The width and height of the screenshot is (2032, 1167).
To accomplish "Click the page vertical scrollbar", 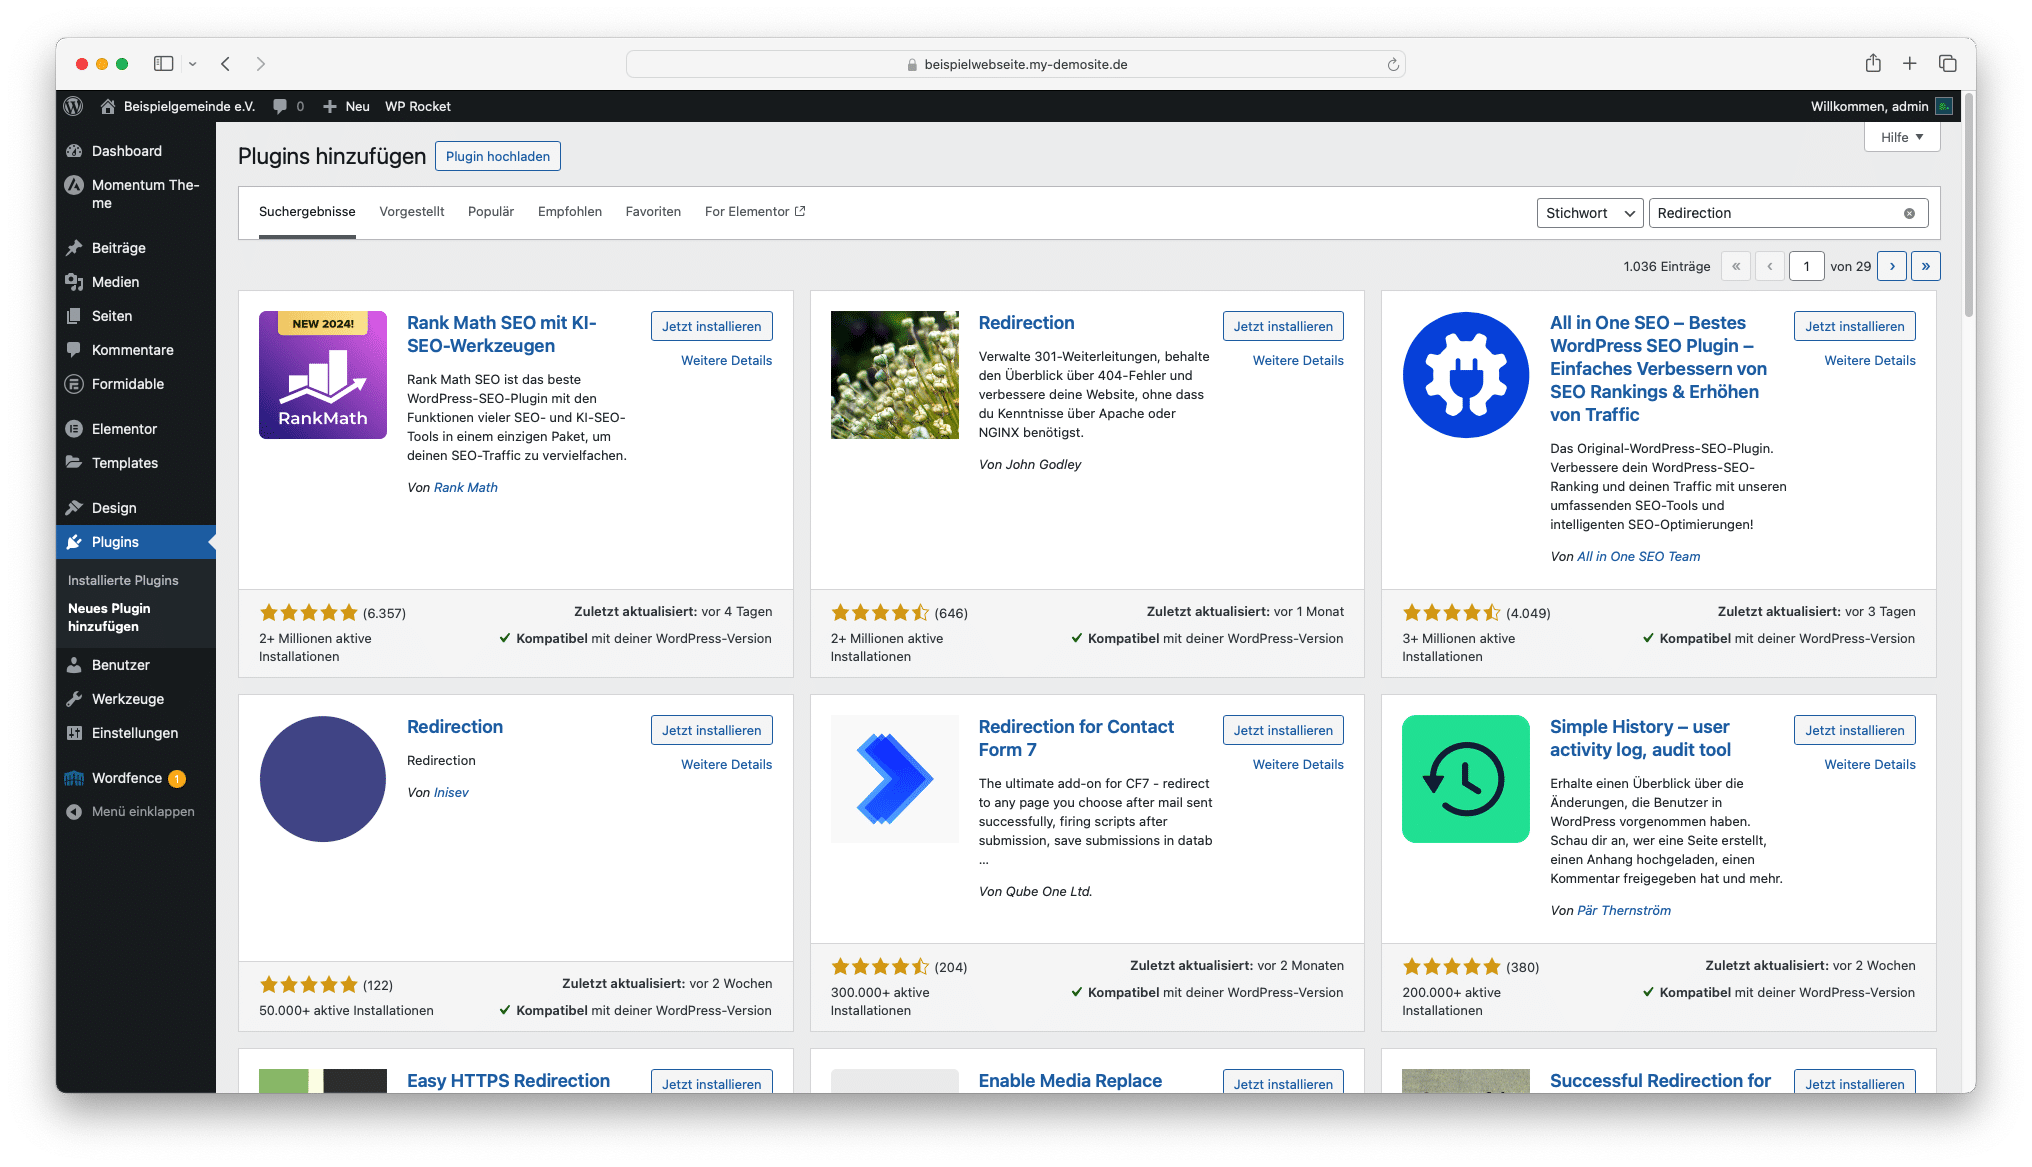I will [1968, 205].
